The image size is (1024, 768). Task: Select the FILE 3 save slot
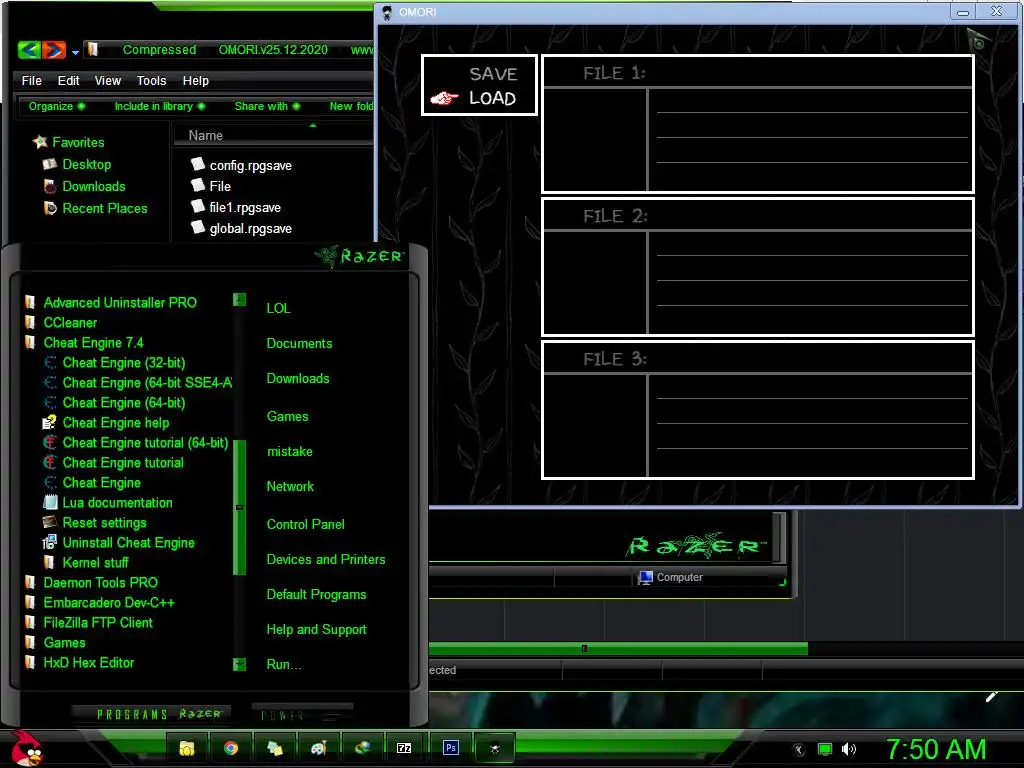(x=758, y=410)
